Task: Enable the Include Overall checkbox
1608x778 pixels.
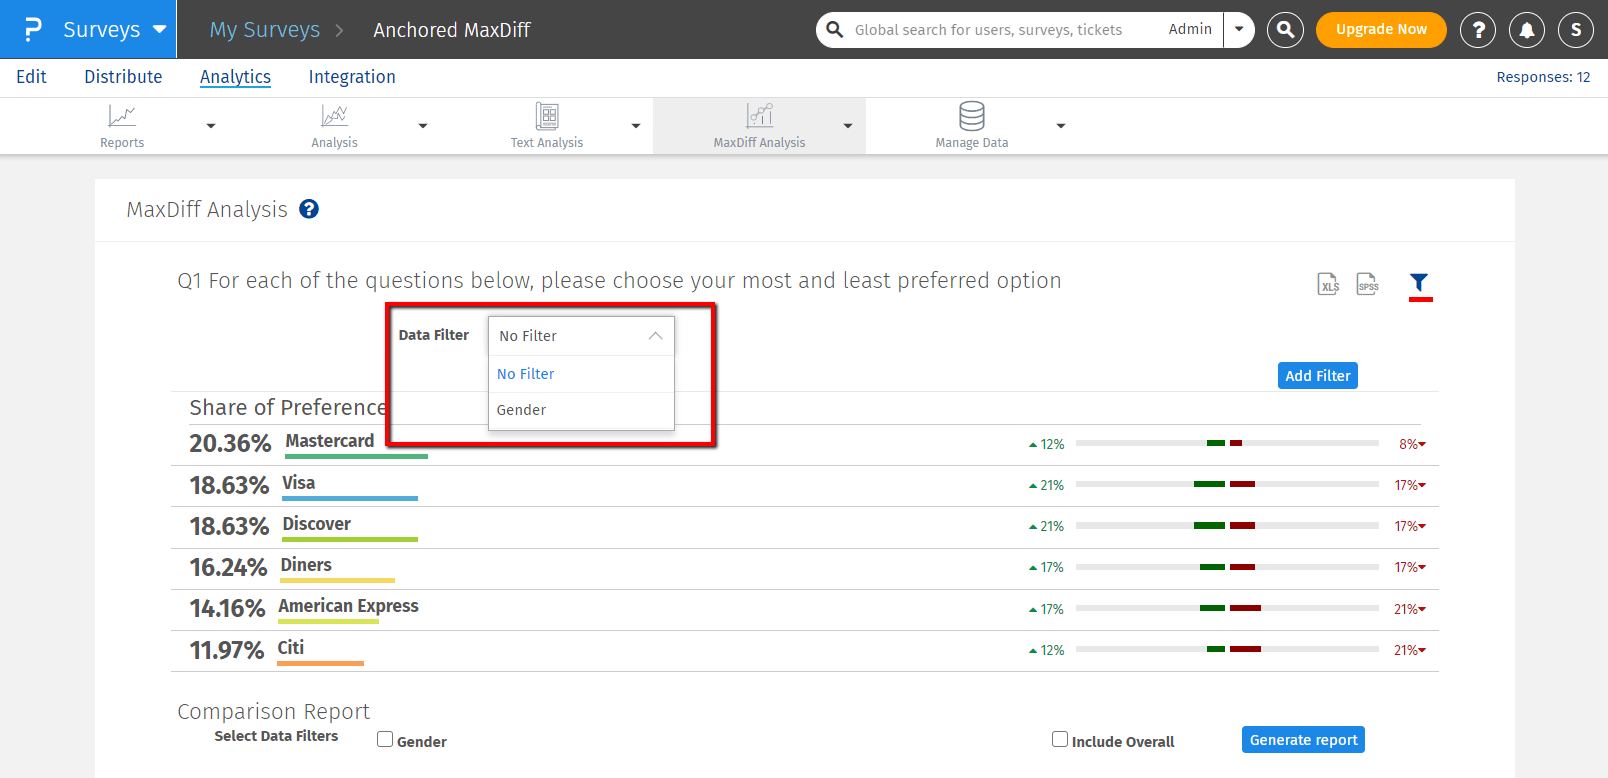Action: [1060, 739]
